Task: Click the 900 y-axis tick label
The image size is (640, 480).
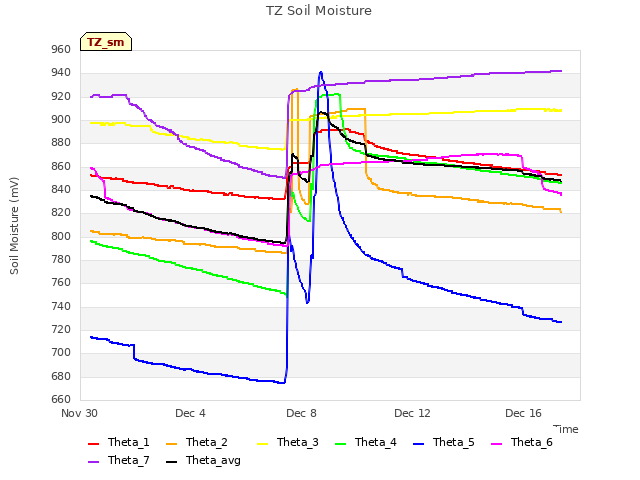Action: click(61, 120)
